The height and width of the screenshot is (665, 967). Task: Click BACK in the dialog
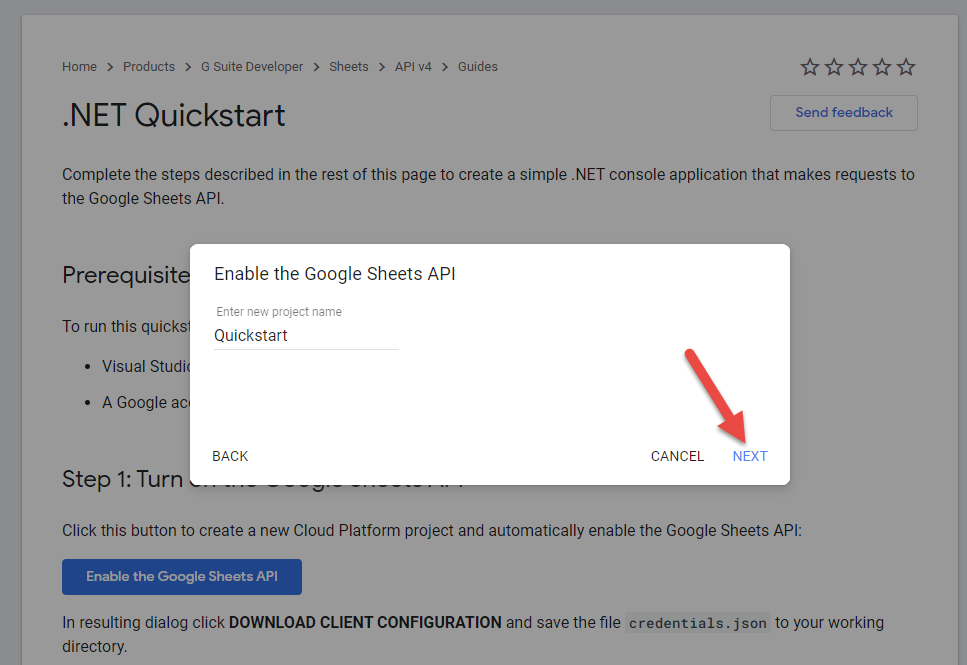click(230, 456)
